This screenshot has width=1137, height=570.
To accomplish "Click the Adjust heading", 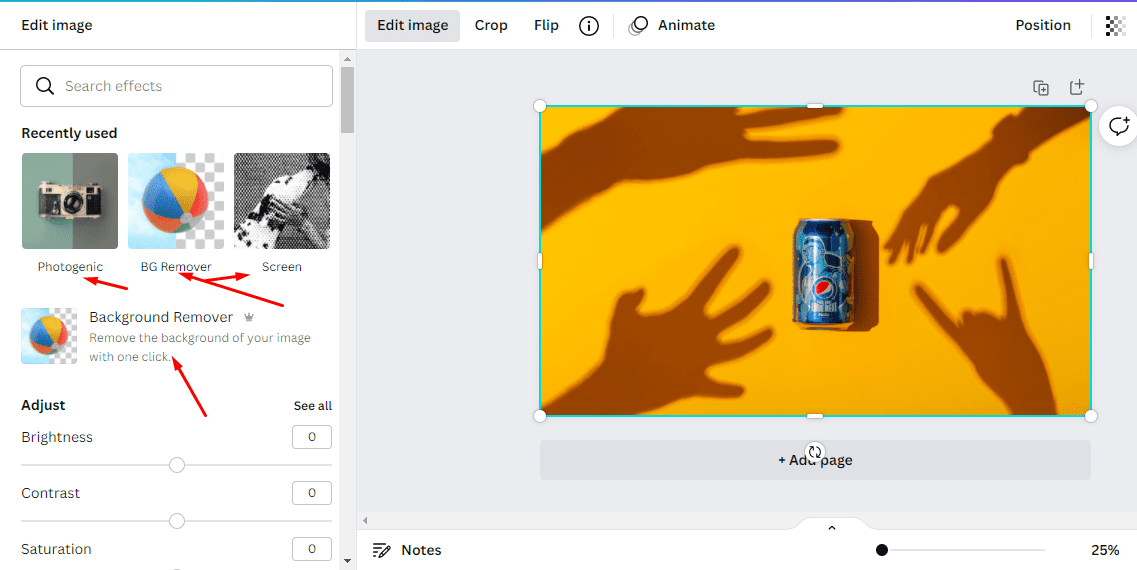I will tap(43, 405).
